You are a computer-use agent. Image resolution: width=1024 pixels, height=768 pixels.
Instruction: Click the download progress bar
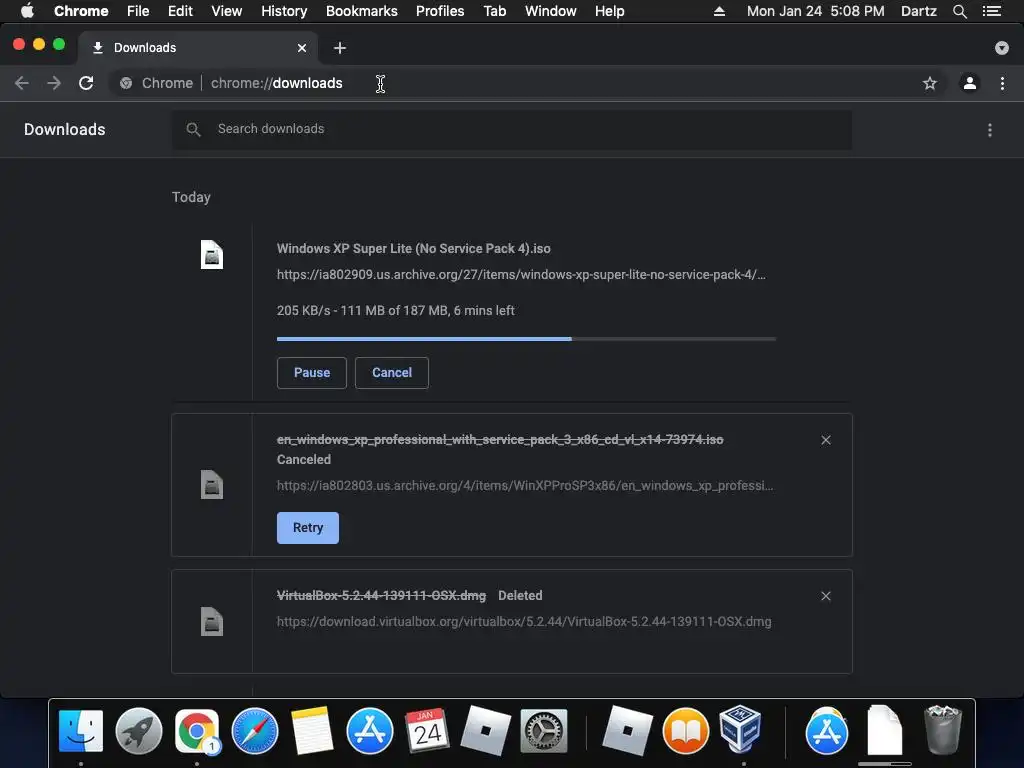[x=526, y=339]
